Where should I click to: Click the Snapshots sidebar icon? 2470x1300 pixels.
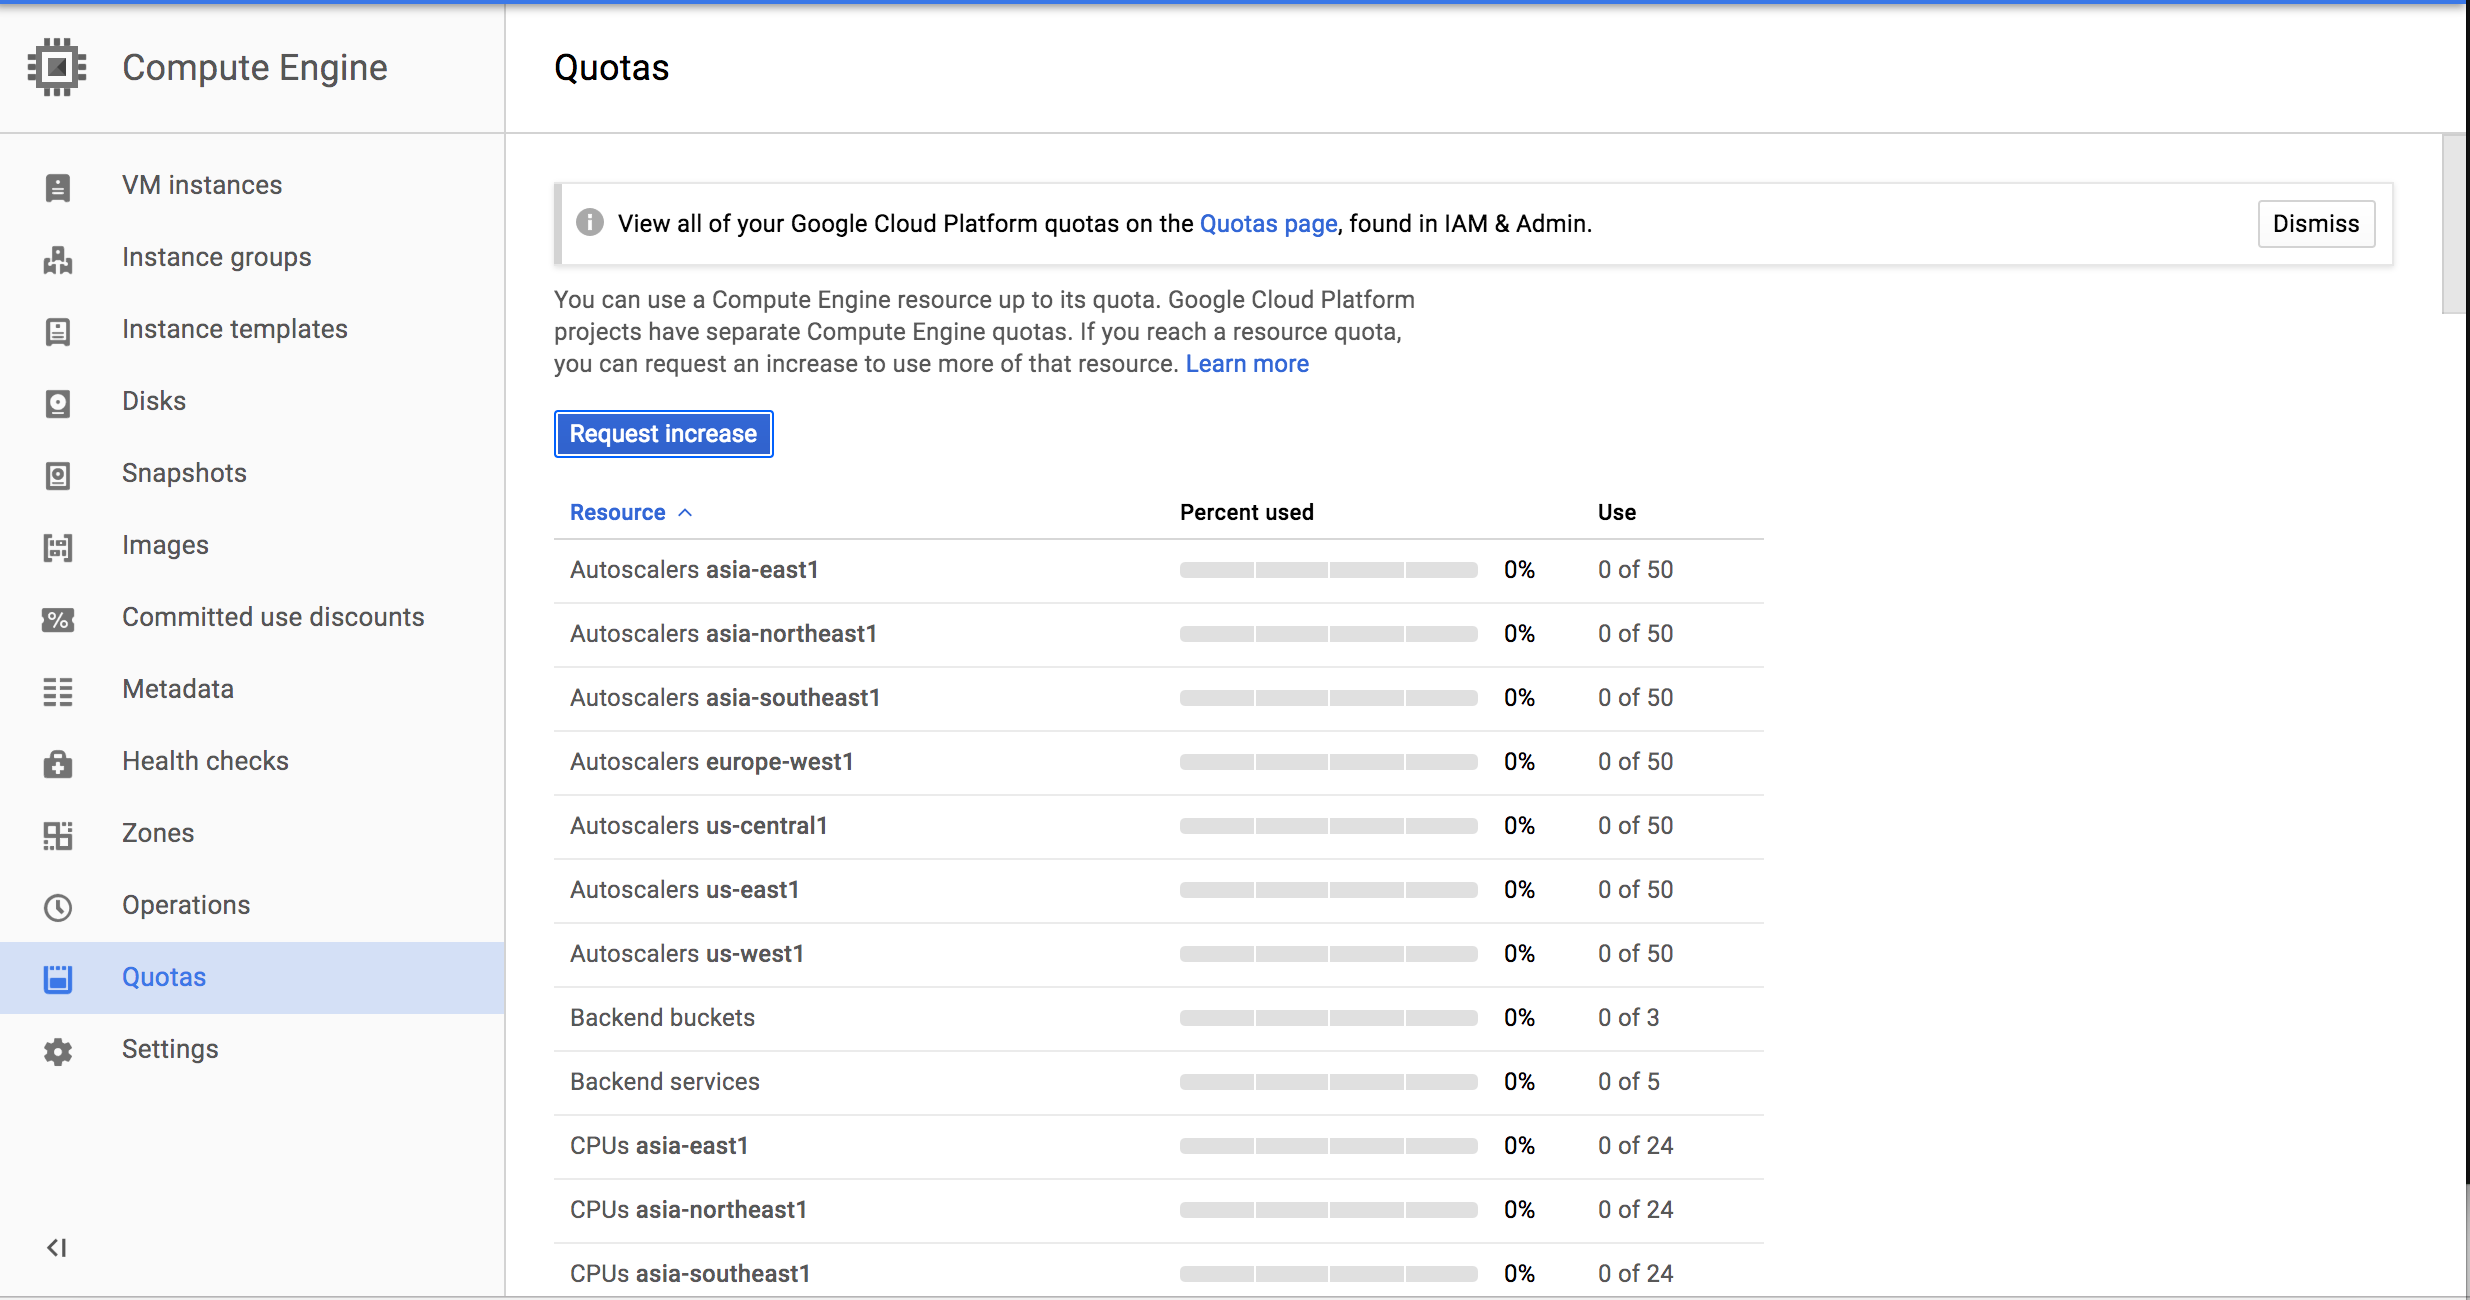(x=58, y=475)
